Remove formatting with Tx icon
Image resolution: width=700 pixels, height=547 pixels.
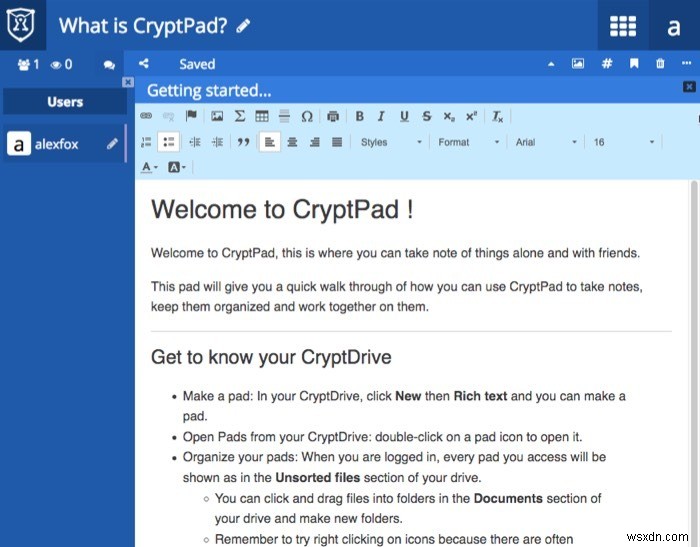click(497, 117)
